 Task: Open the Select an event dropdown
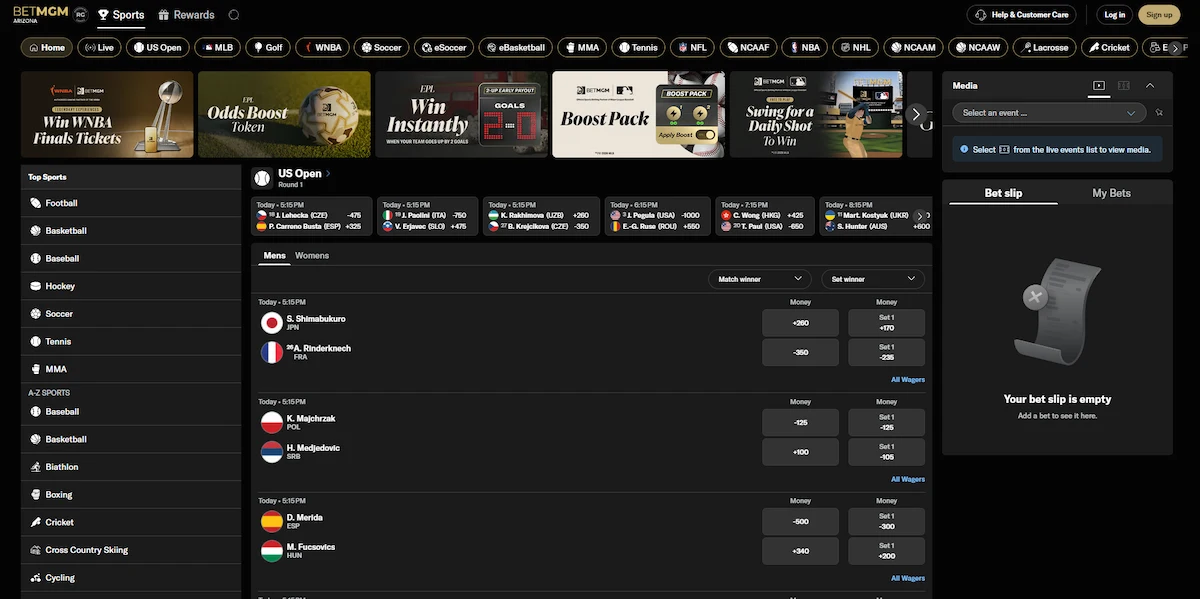pos(1049,113)
